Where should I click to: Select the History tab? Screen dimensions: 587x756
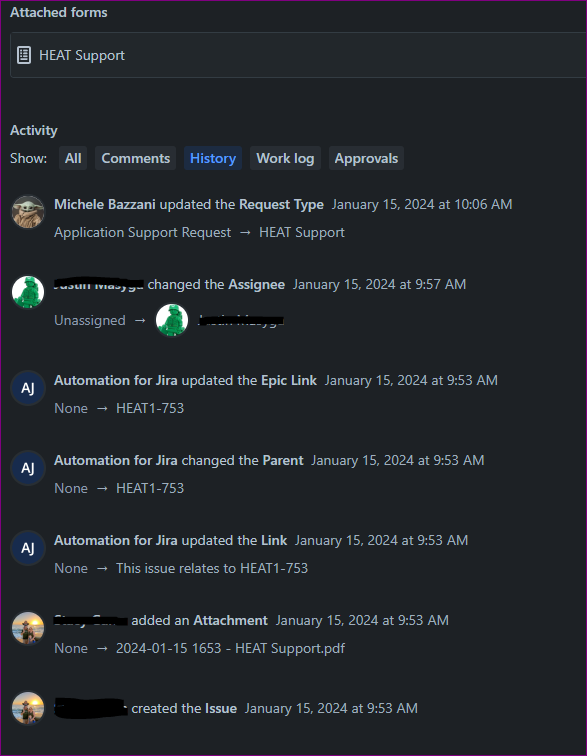pos(213,158)
